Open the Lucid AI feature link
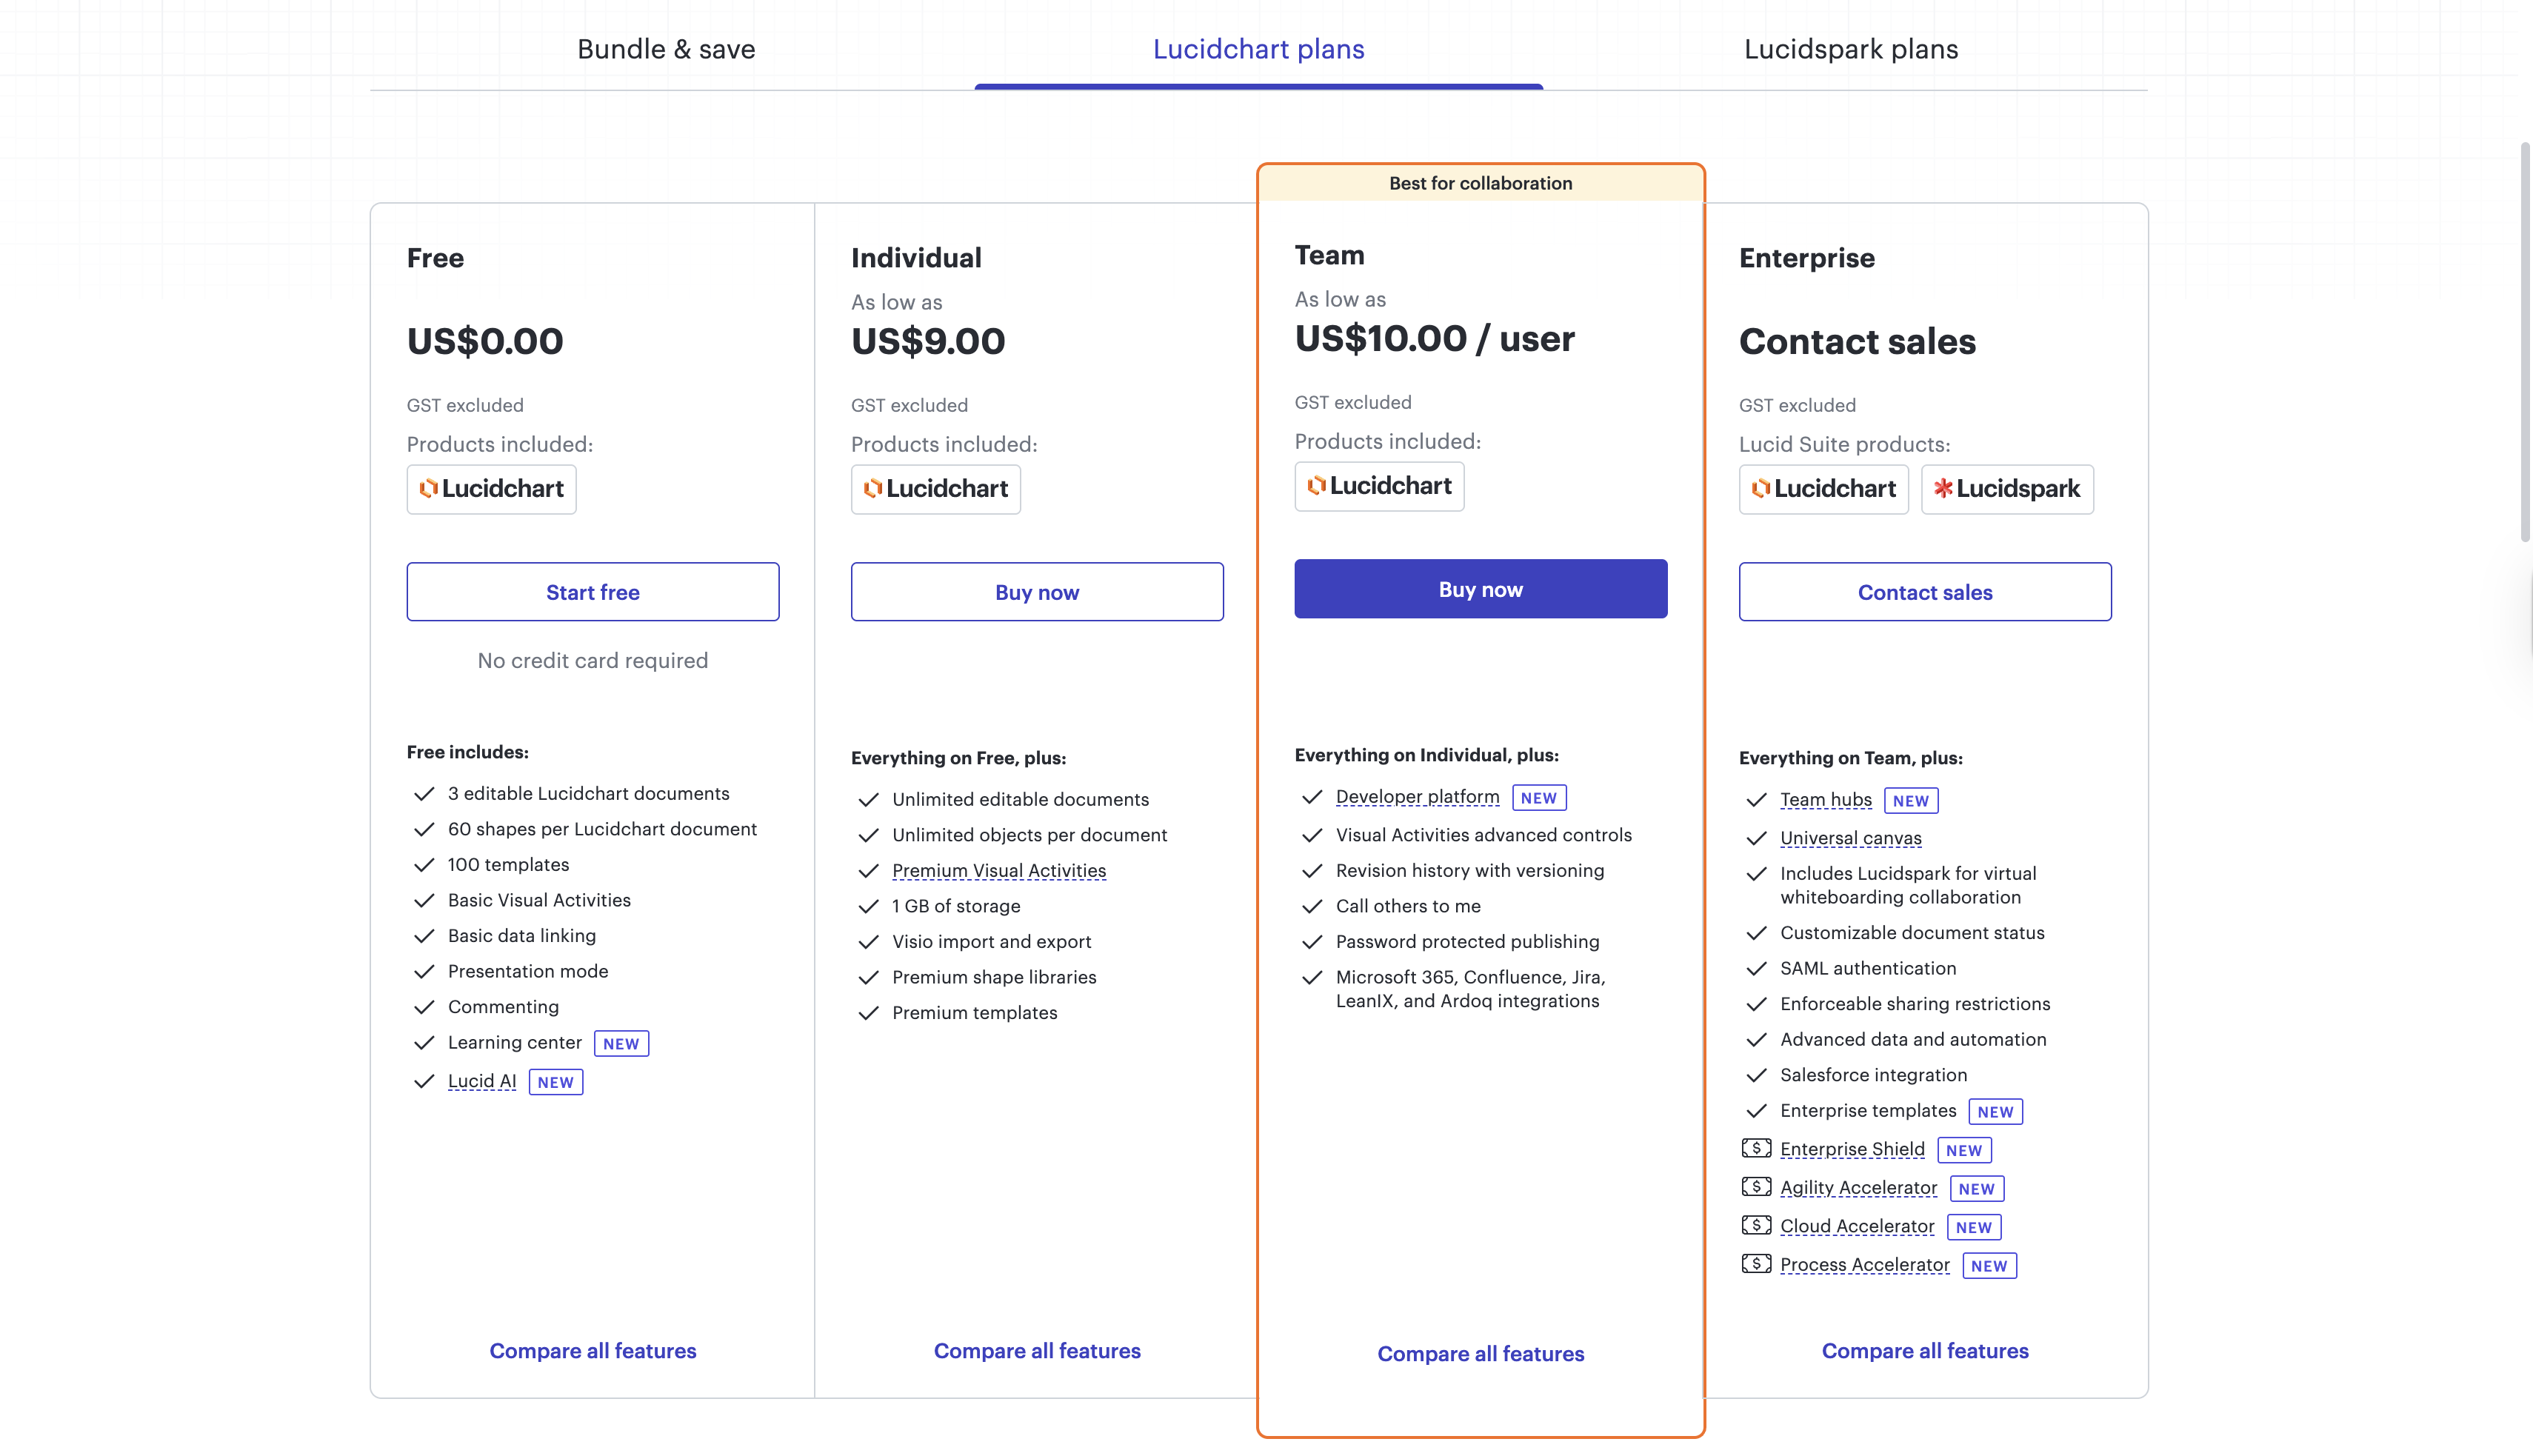2533x1456 pixels. [x=482, y=1081]
